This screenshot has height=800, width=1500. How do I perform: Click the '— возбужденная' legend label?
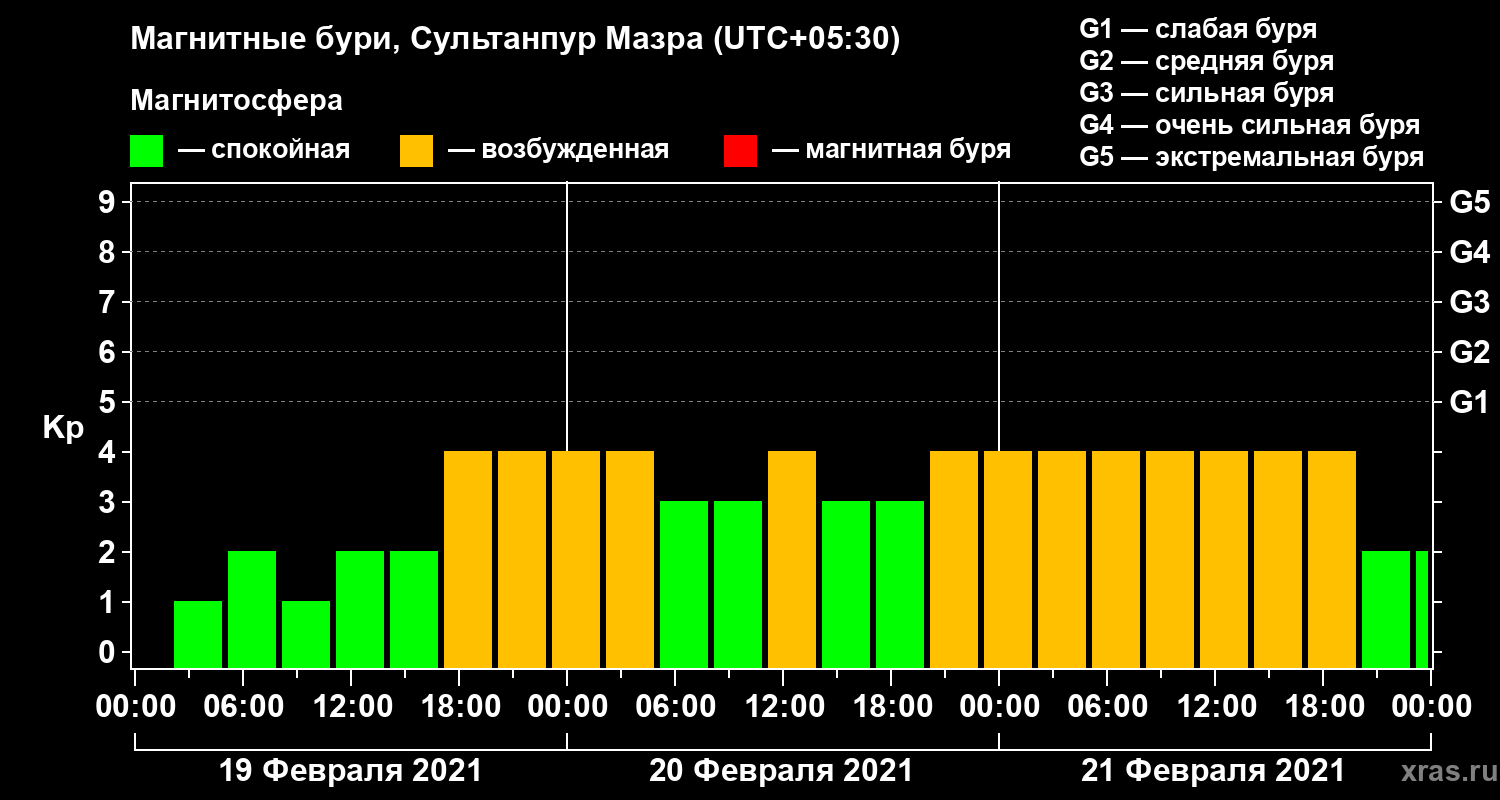[x=558, y=151]
